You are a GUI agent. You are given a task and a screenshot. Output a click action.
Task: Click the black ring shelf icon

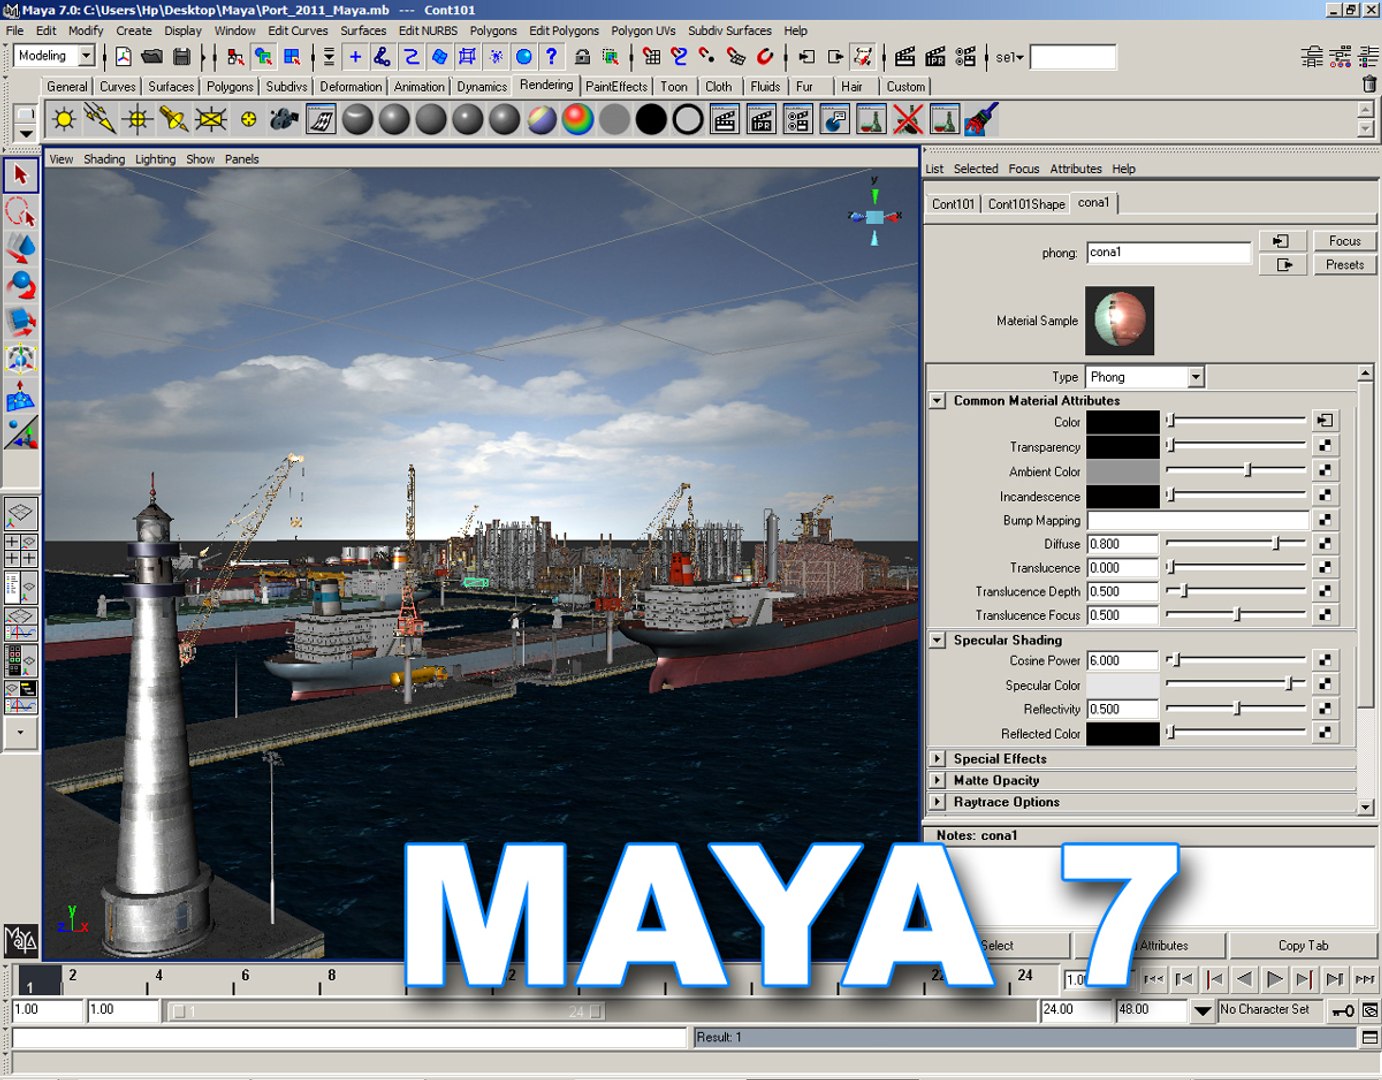(688, 120)
